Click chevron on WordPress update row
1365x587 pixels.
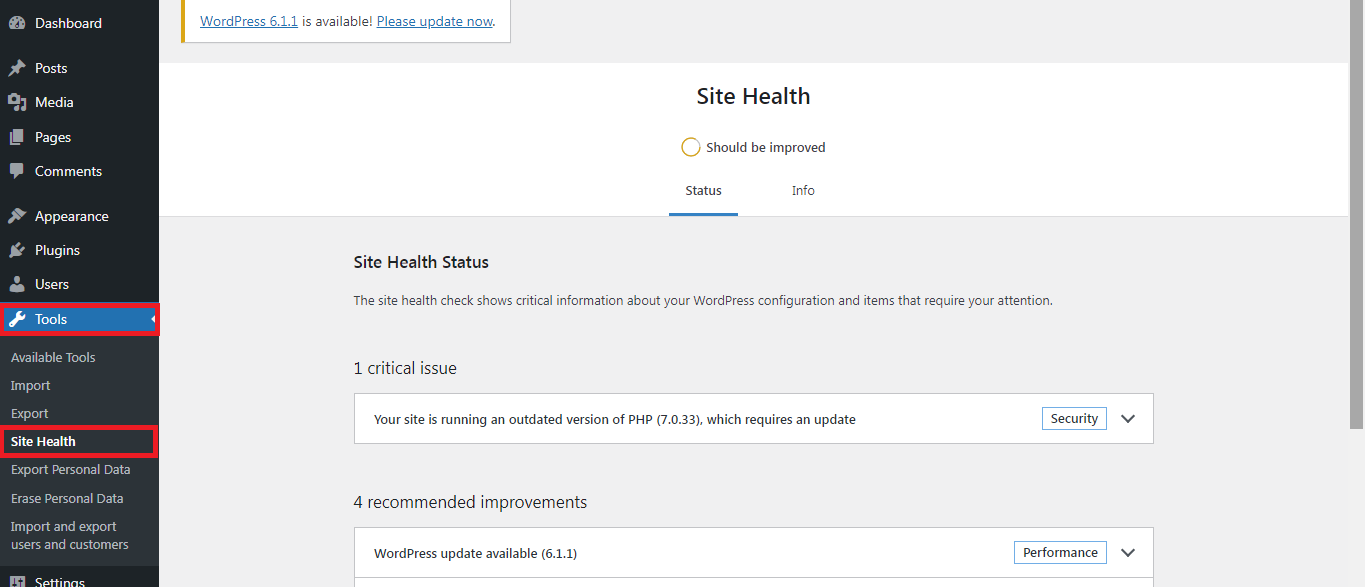click(1128, 553)
